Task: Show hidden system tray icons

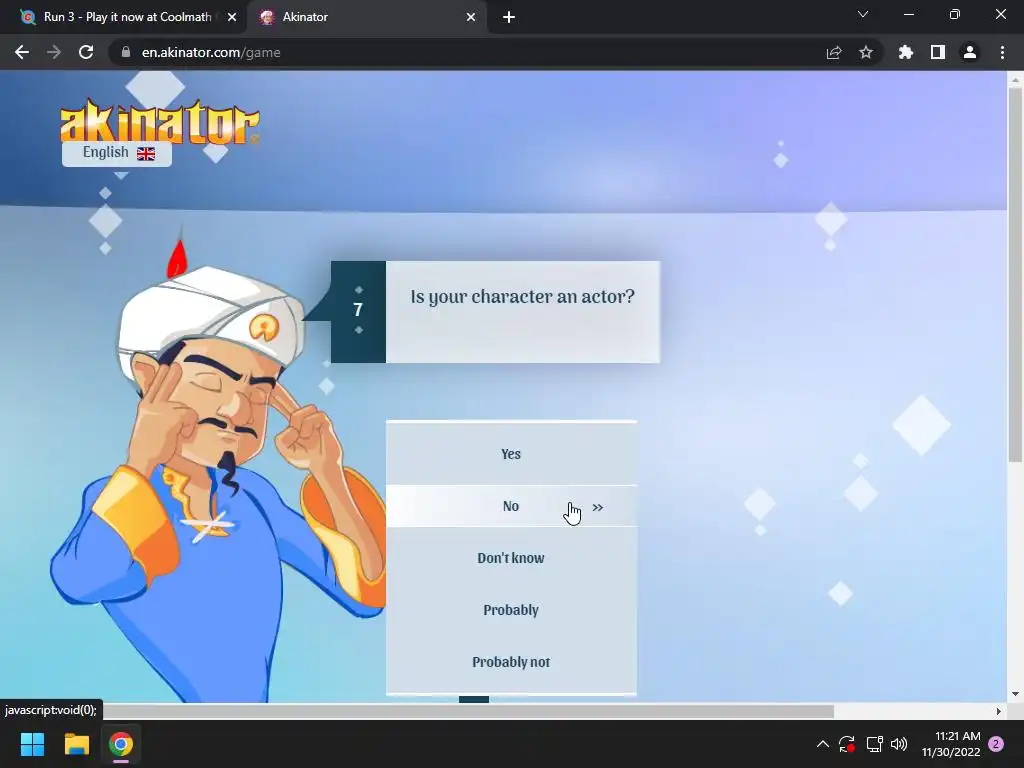Action: 823,744
